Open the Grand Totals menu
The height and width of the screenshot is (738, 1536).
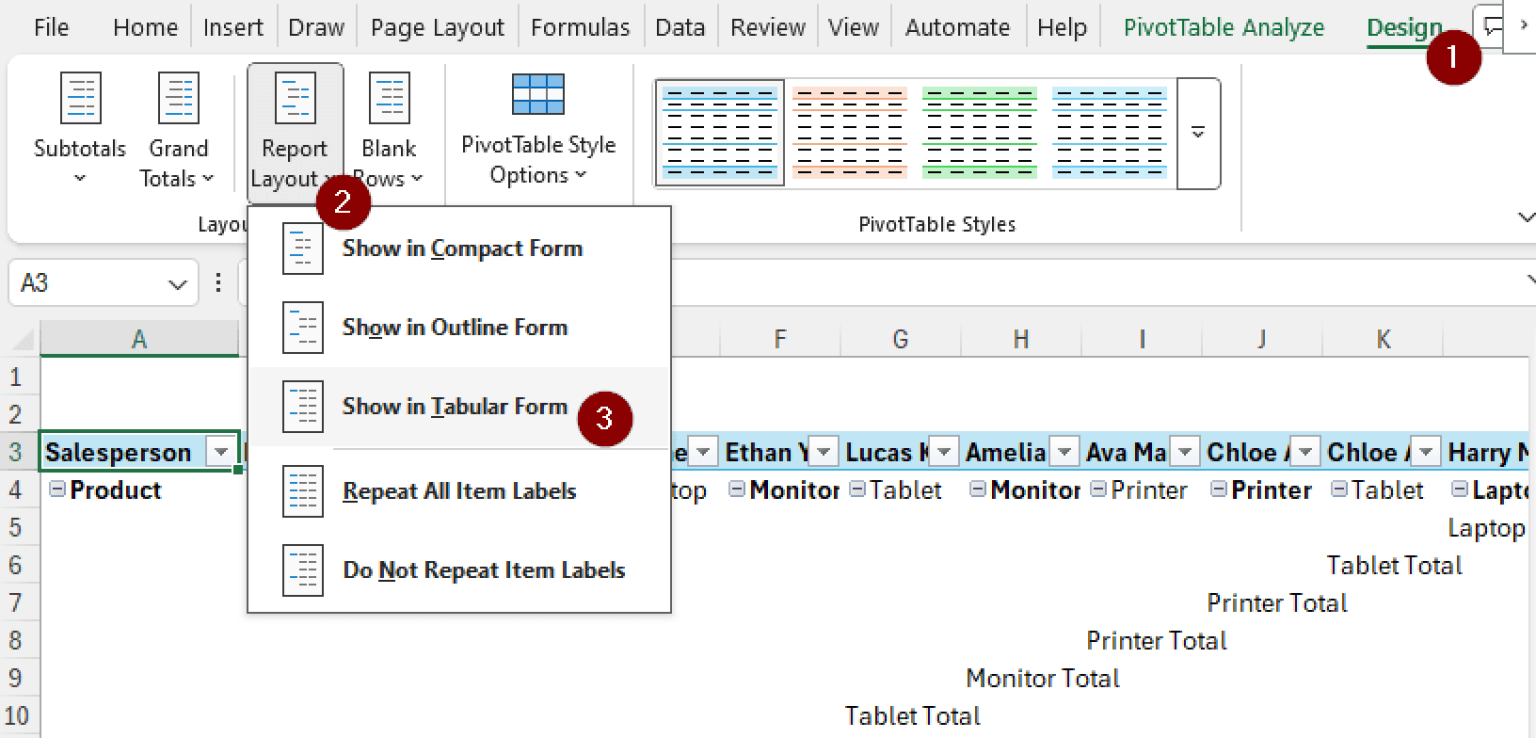tap(177, 130)
